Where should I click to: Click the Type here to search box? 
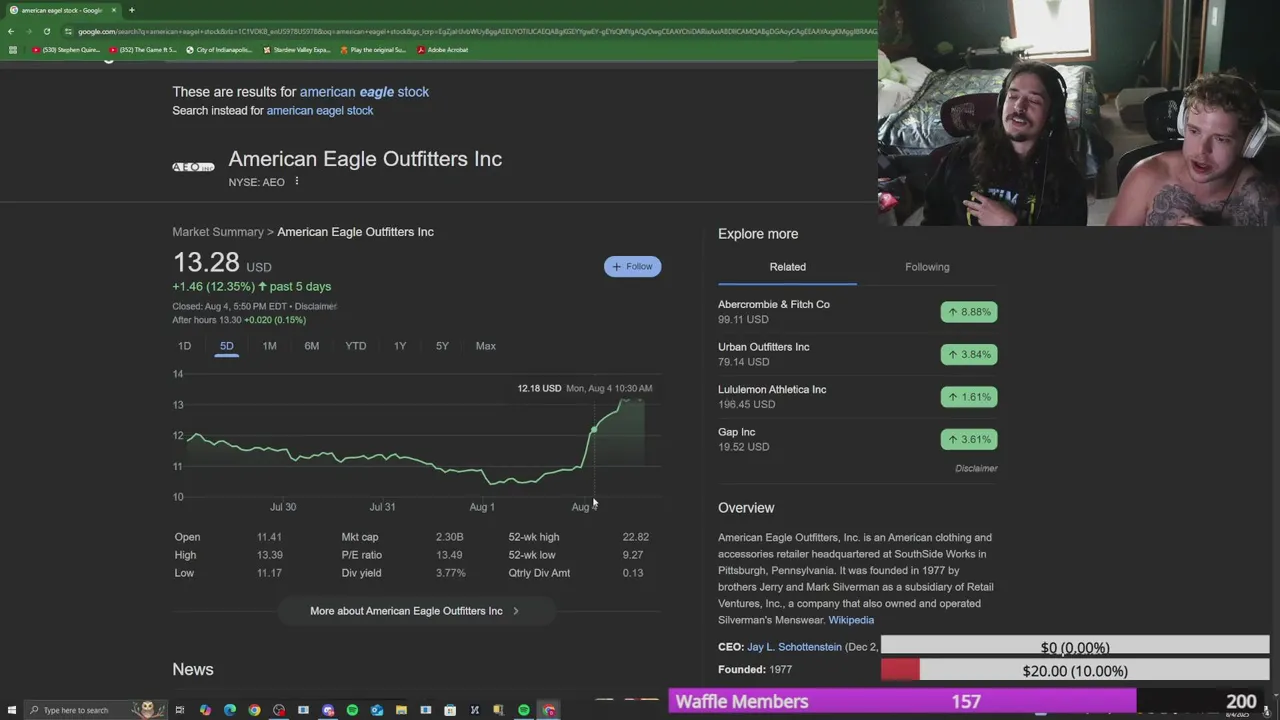[95, 710]
